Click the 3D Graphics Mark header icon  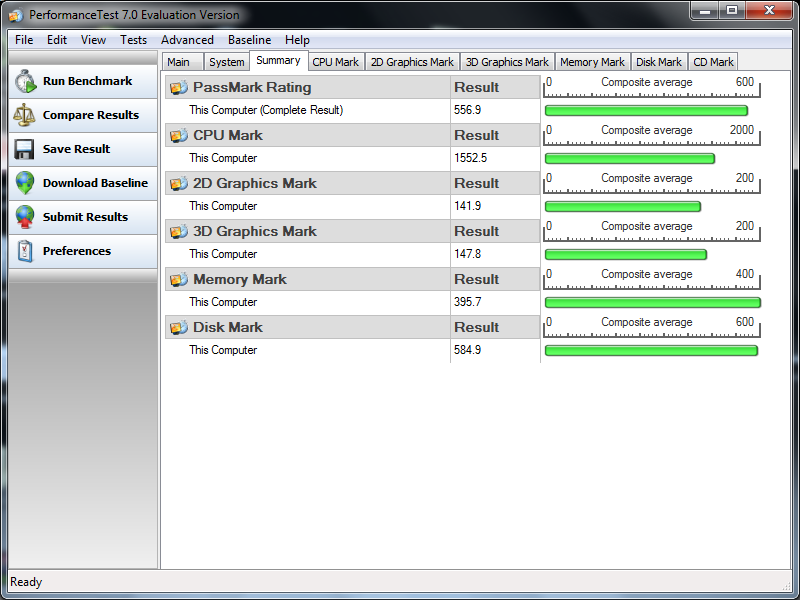179,231
